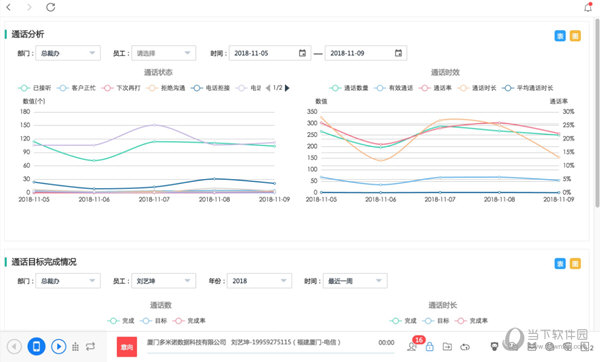Open the 部门 dropdown in 通话分析
This screenshot has height=362, width=600.
[68, 53]
